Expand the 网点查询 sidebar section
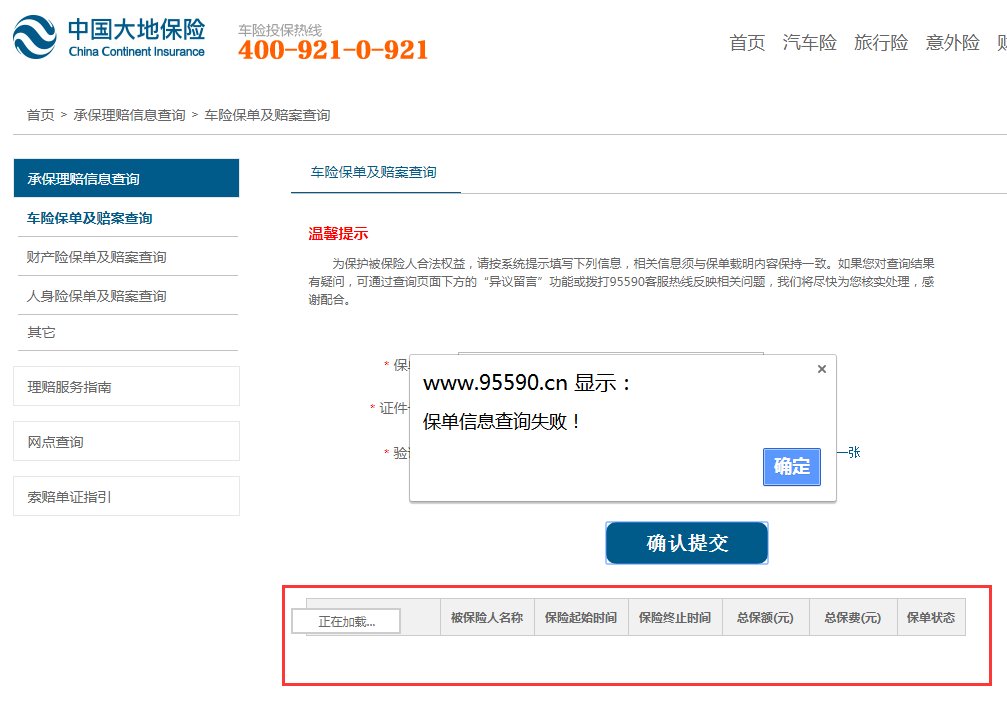Image resolution: width=1007 pixels, height=703 pixels. click(126, 441)
